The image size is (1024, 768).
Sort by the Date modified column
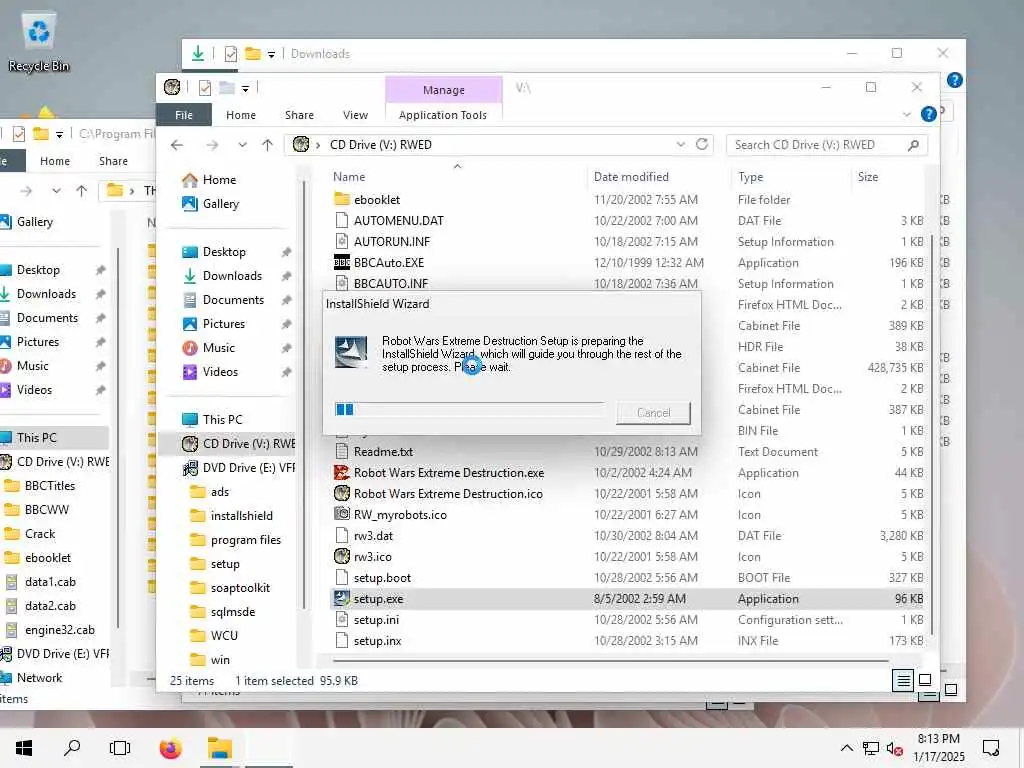point(631,177)
